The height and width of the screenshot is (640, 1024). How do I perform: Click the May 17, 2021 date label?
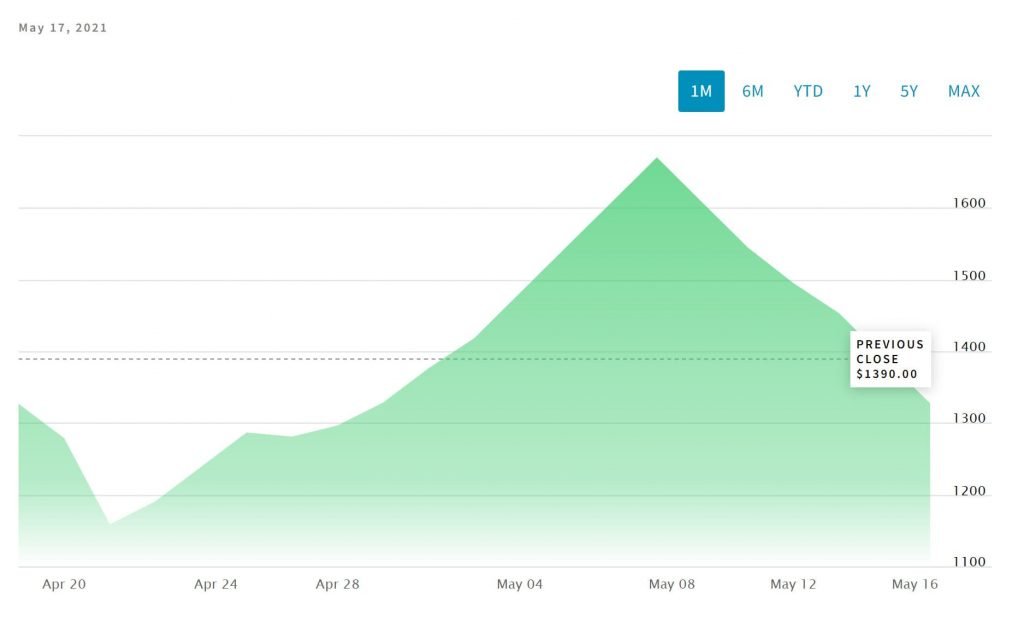coord(63,28)
